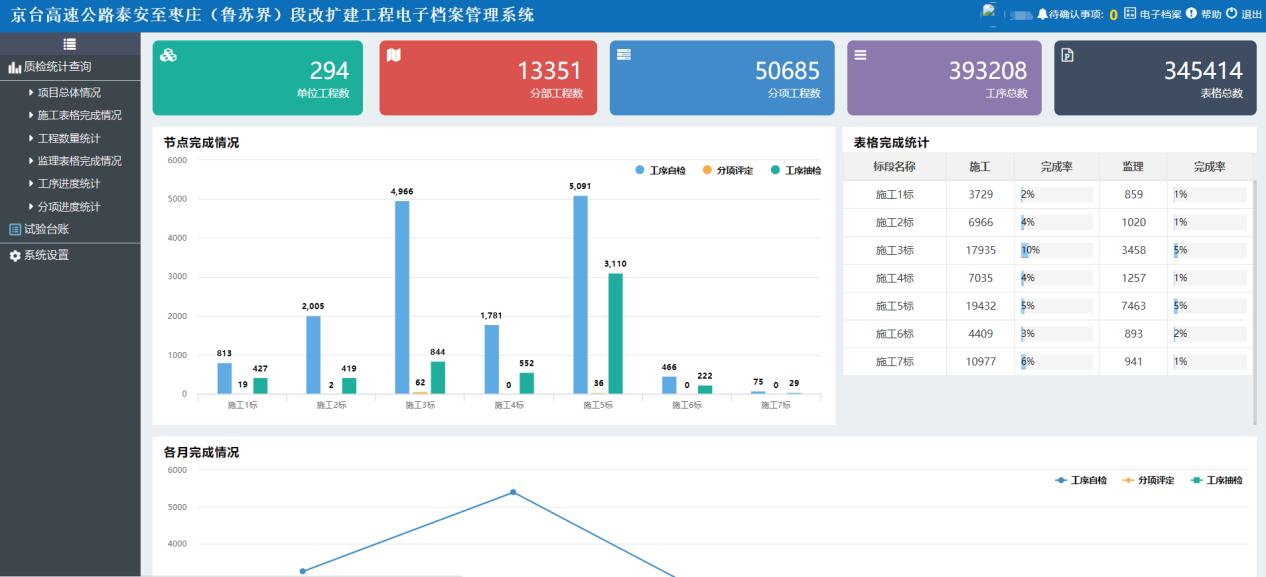Click the bell notification icon
Viewport: 1266px width, 577px height.
pyautogui.click(x=1042, y=14)
